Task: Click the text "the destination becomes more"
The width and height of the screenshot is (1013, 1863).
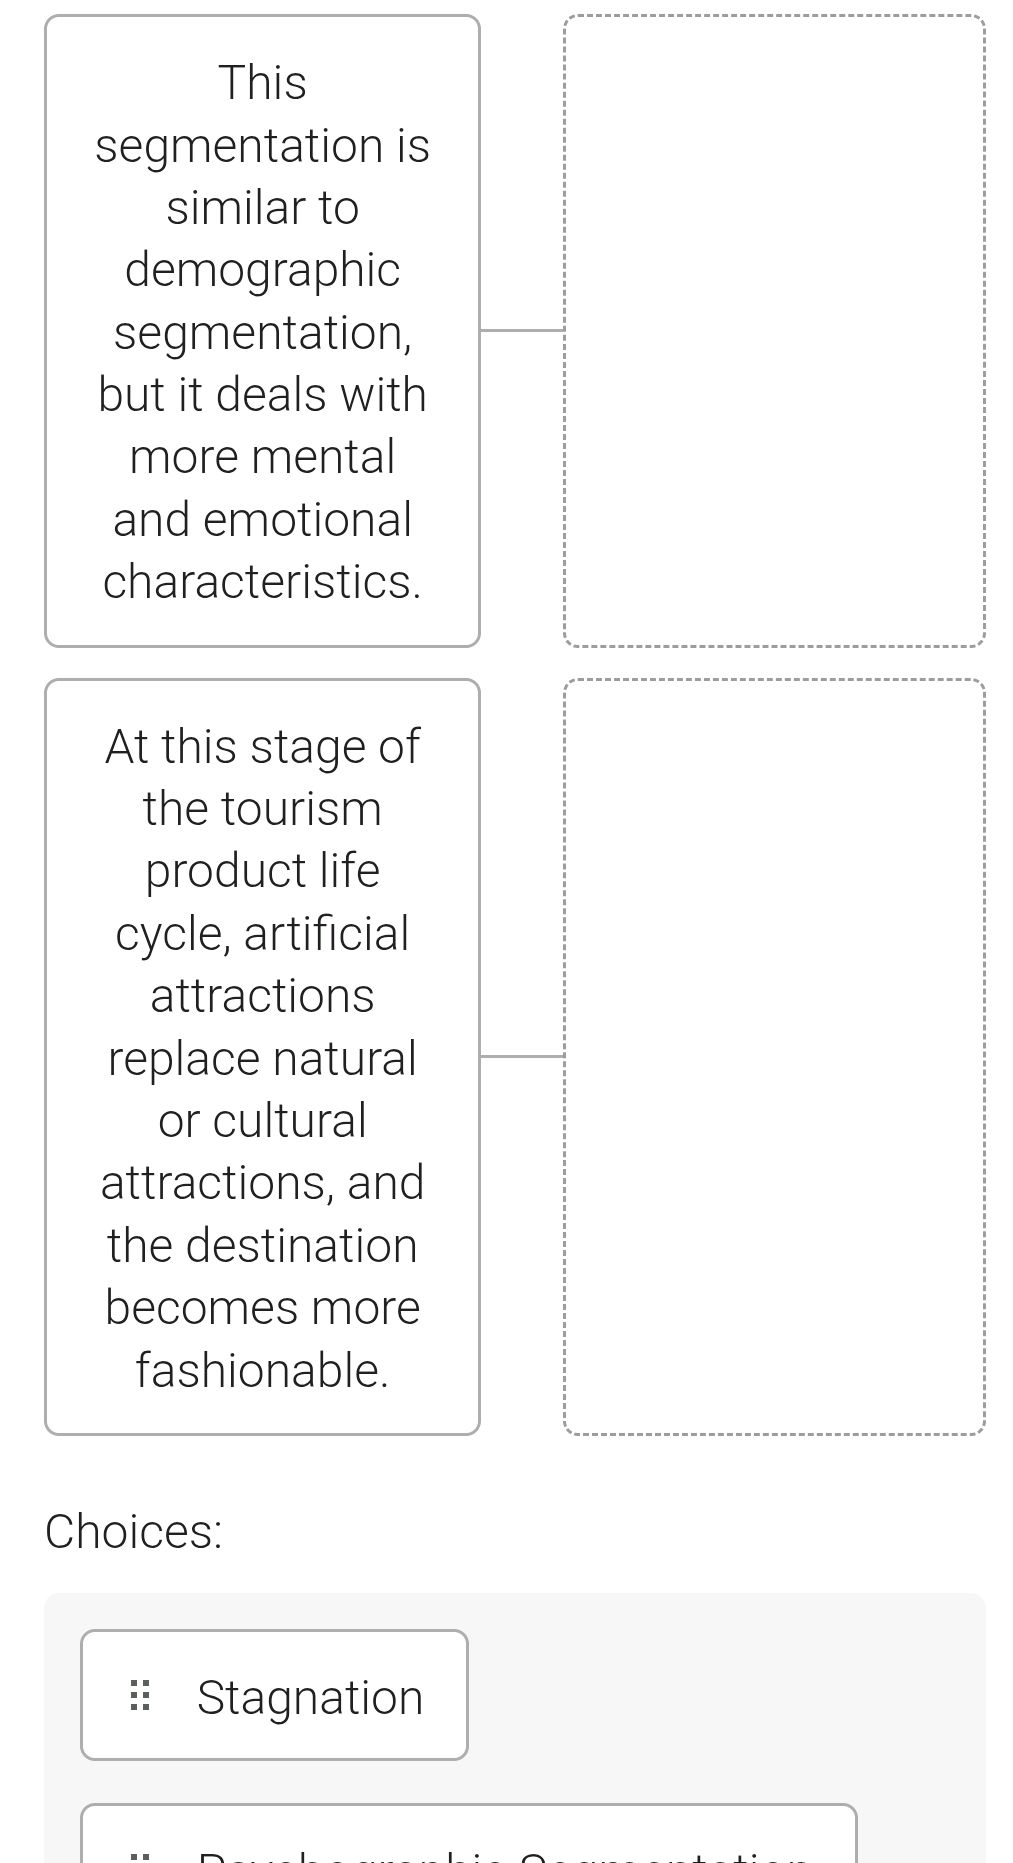Action: pos(262,1276)
